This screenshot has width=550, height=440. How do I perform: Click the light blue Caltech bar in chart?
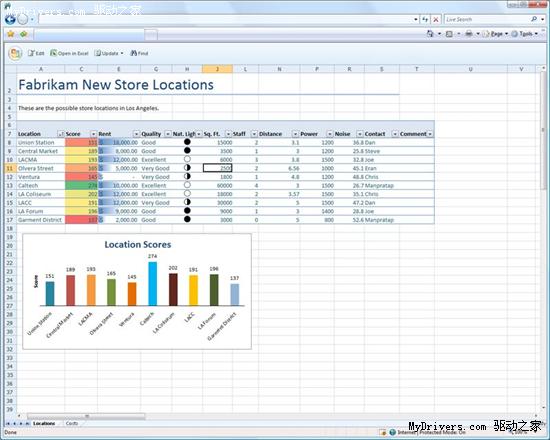(x=153, y=284)
